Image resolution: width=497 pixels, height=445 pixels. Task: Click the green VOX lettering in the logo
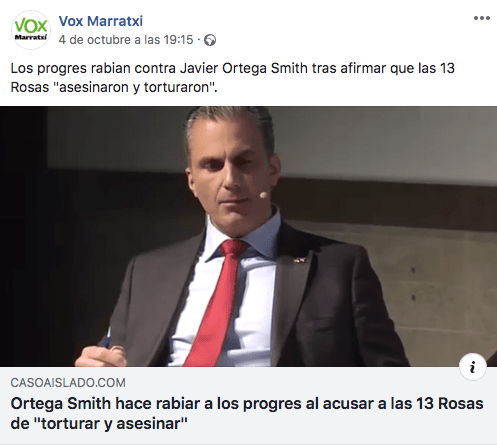click(31, 26)
